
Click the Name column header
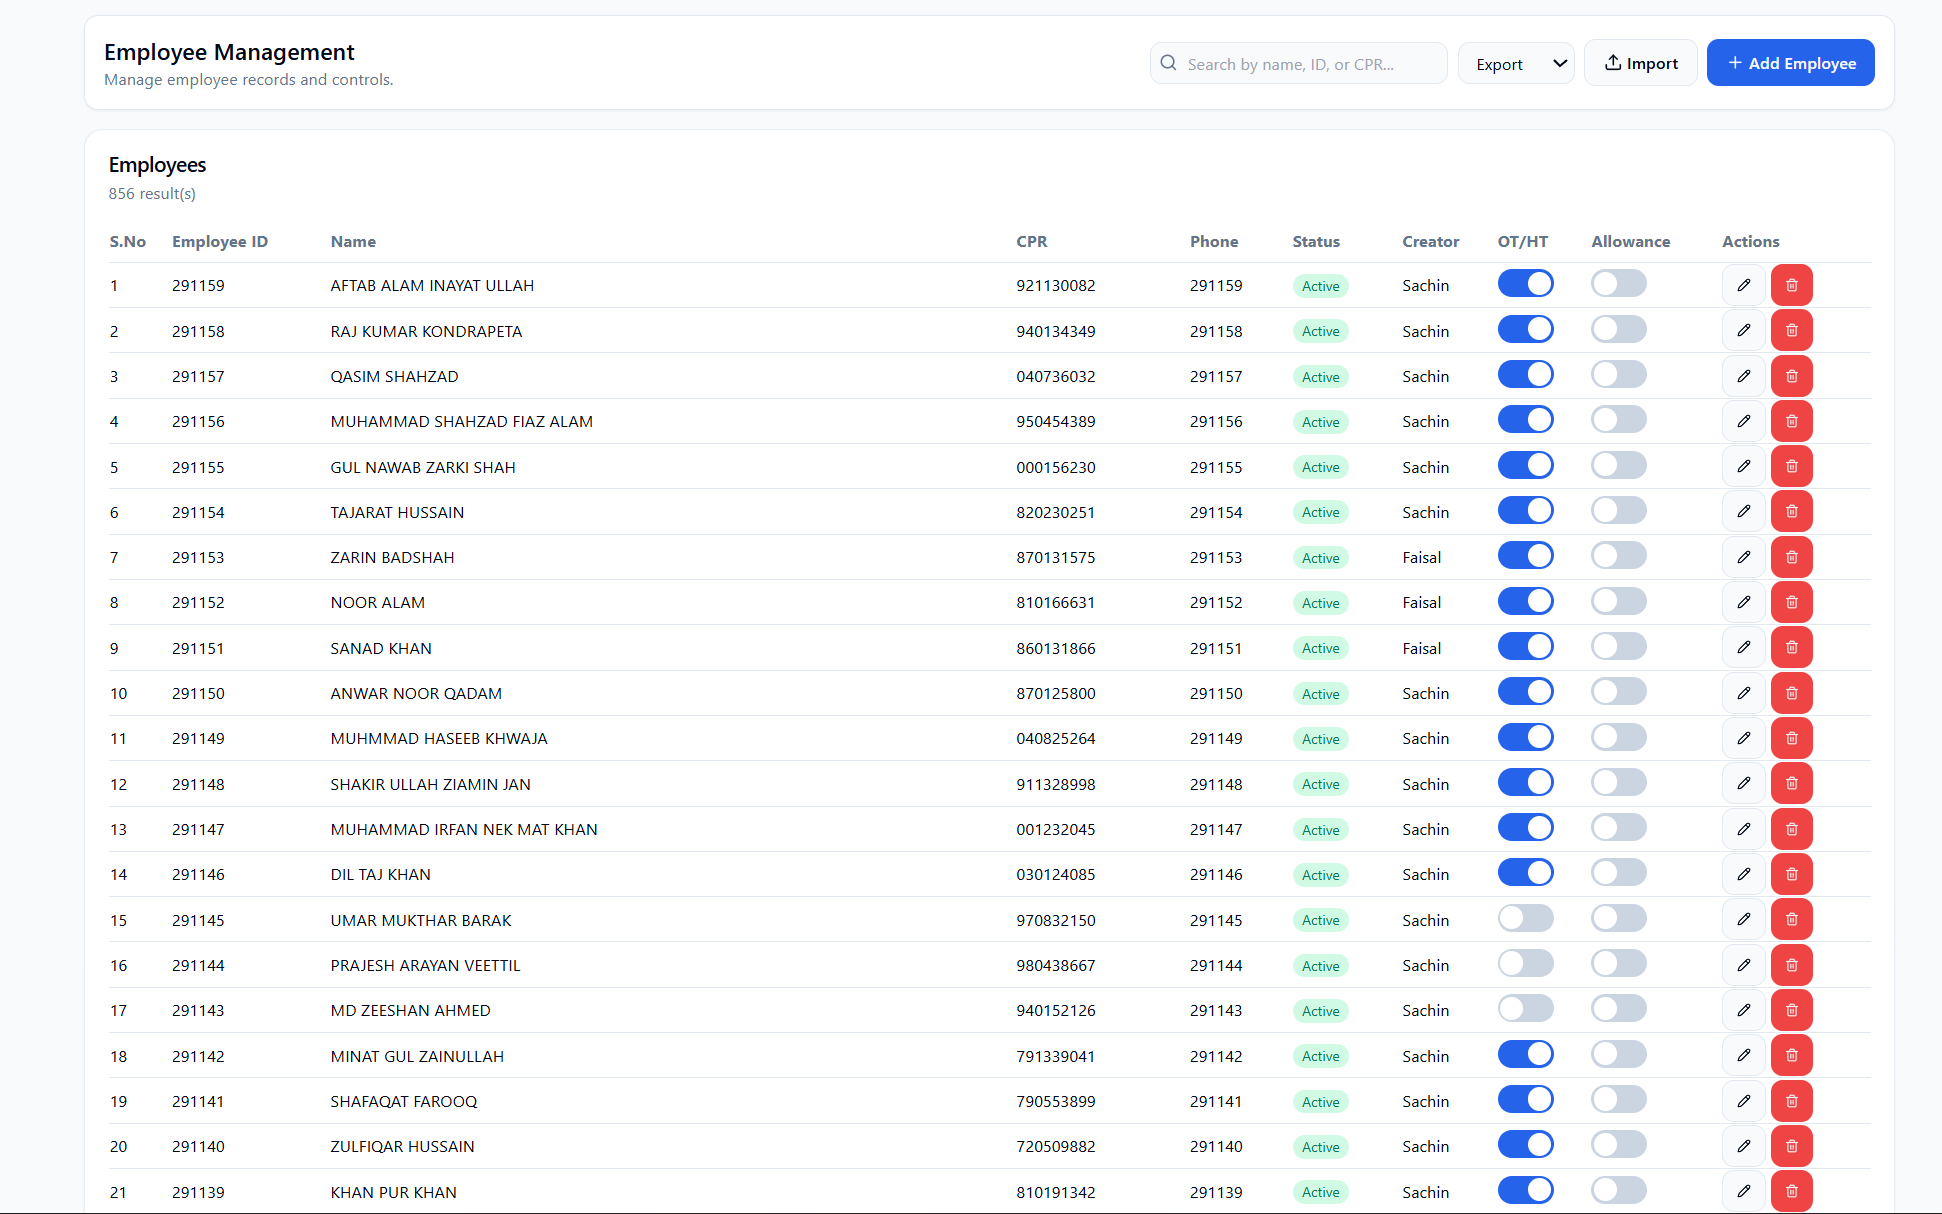(353, 241)
